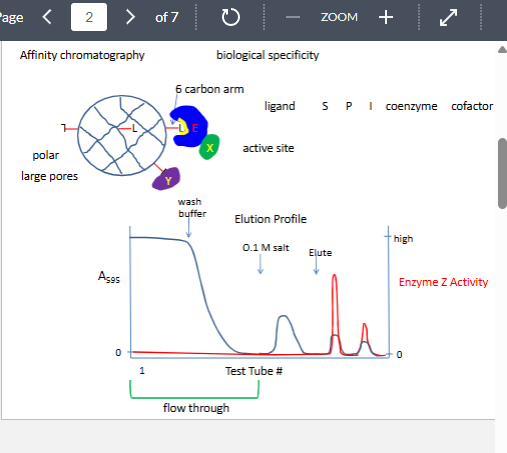Click the 'Elute' label
Image resolution: width=507 pixels, height=453 pixels.
point(320,253)
